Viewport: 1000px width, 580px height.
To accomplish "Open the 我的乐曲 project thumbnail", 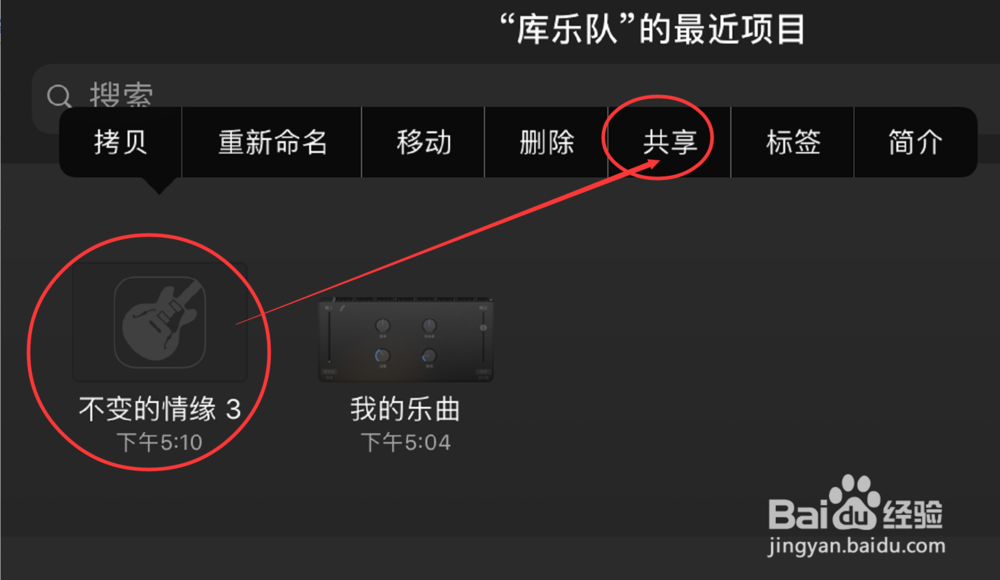I will tap(406, 339).
